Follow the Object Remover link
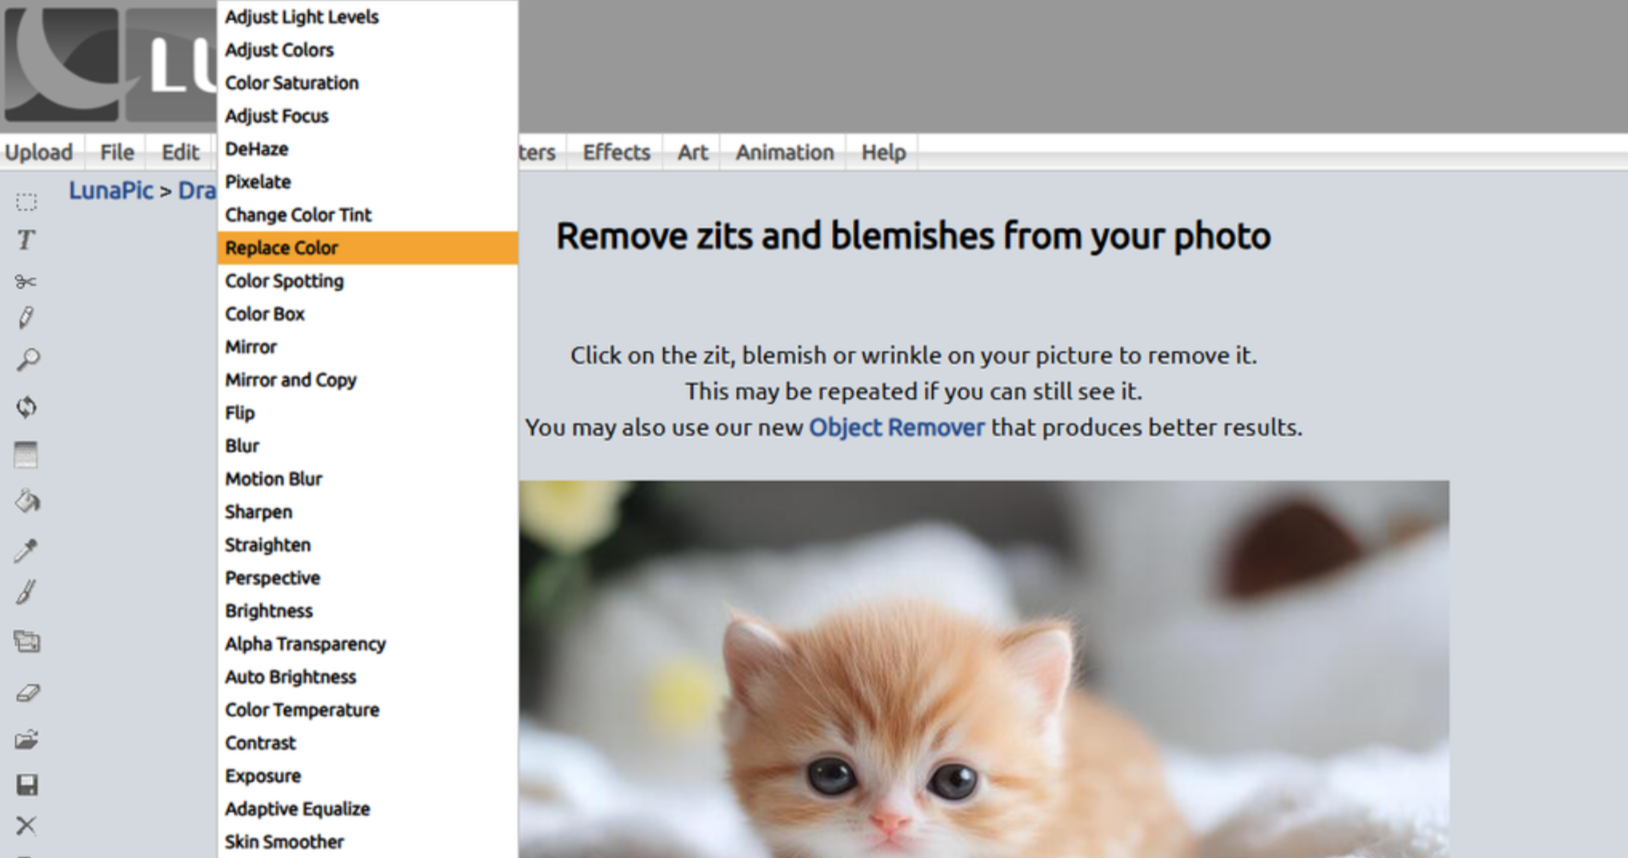 click(896, 428)
